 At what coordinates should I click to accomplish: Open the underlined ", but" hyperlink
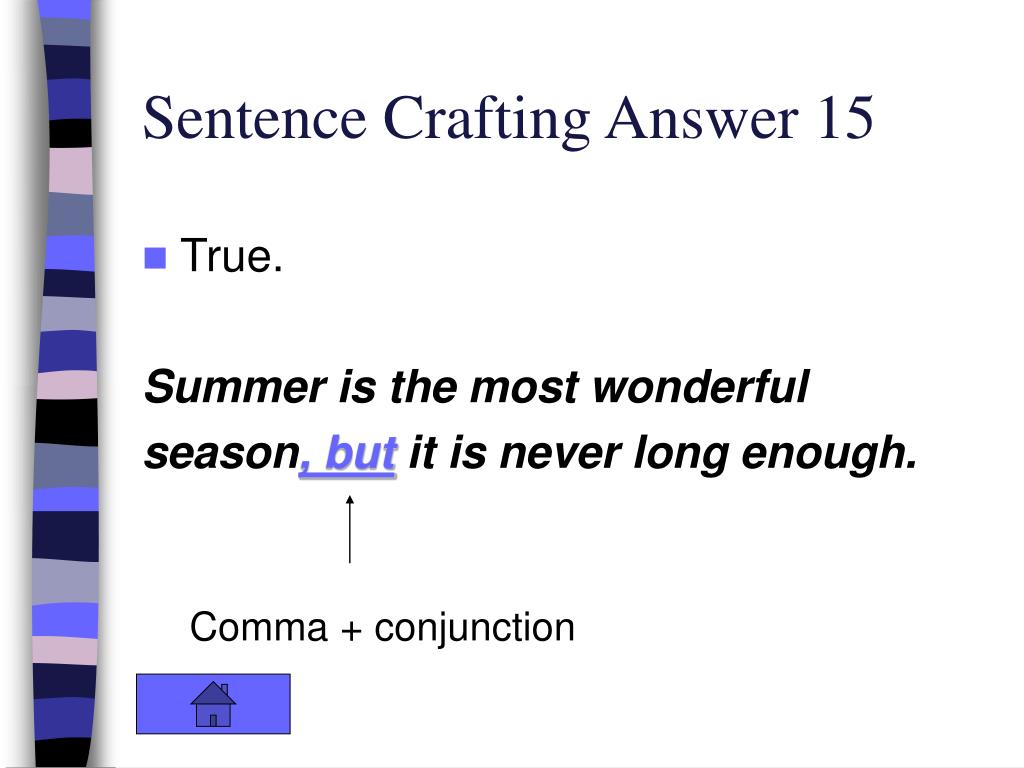point(348,454)
